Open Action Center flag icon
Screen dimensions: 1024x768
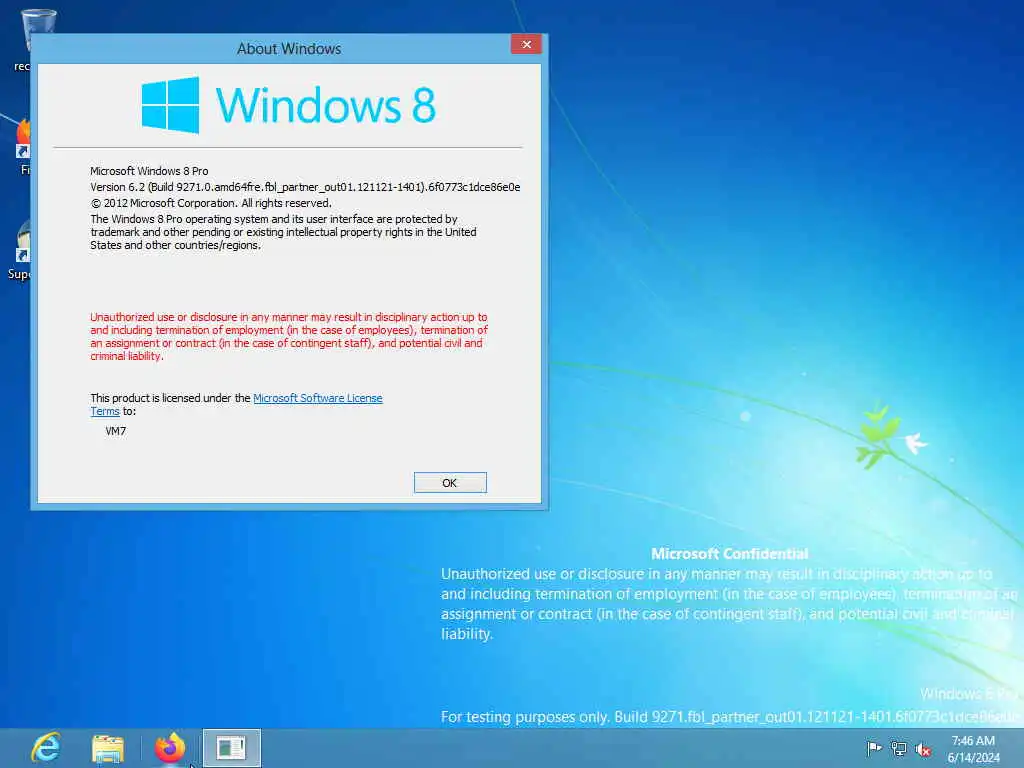[874, 748]
